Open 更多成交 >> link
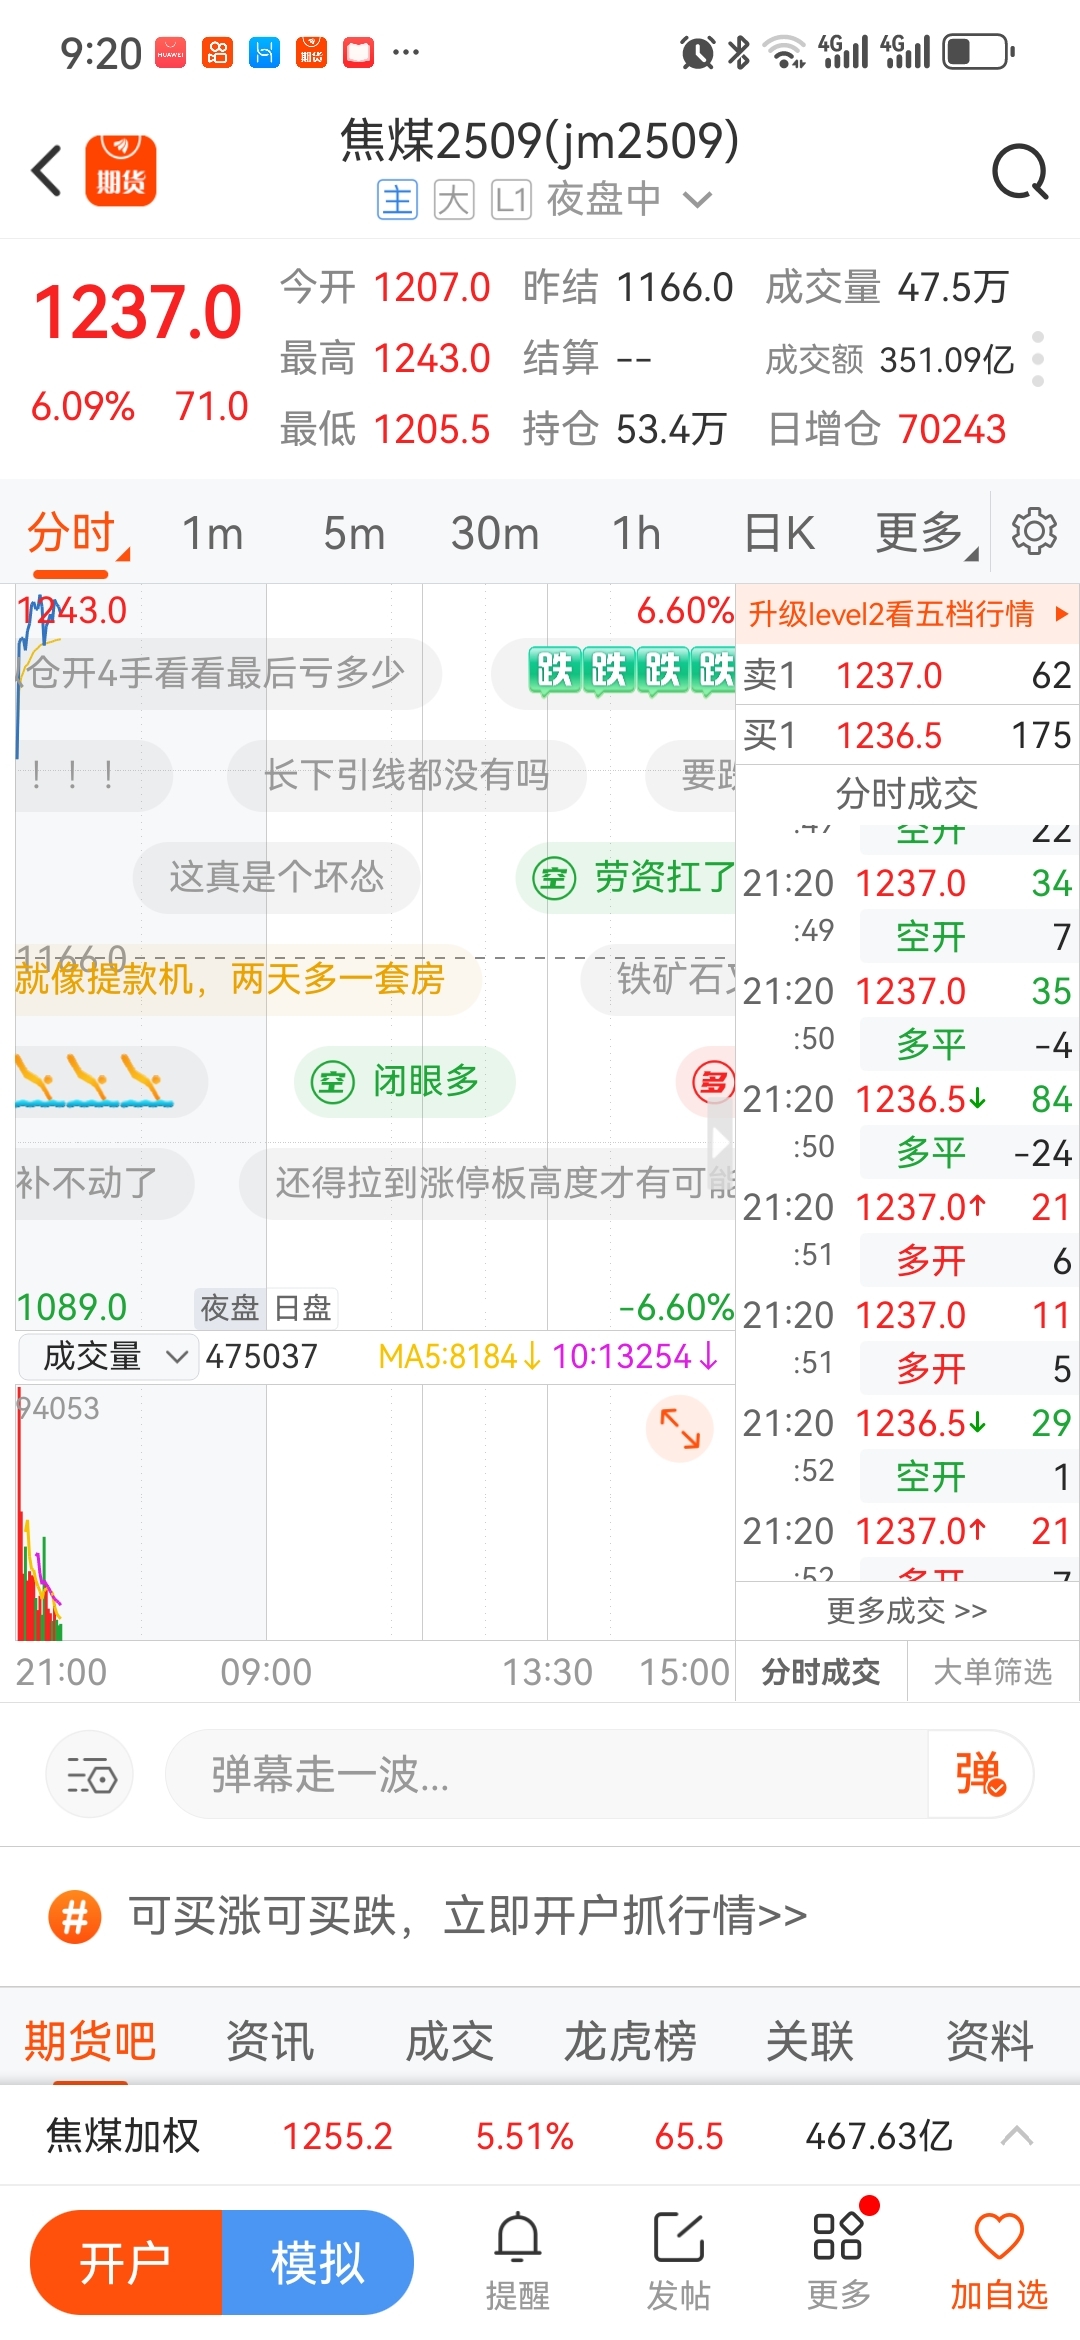 (x=907, y=1610)
